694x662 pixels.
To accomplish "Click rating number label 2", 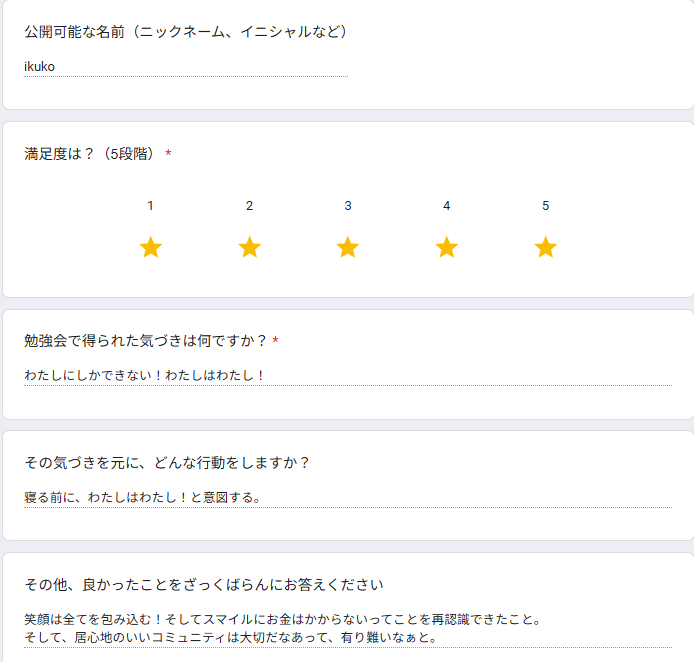I will pyautogui.click(x=250, y=206).
